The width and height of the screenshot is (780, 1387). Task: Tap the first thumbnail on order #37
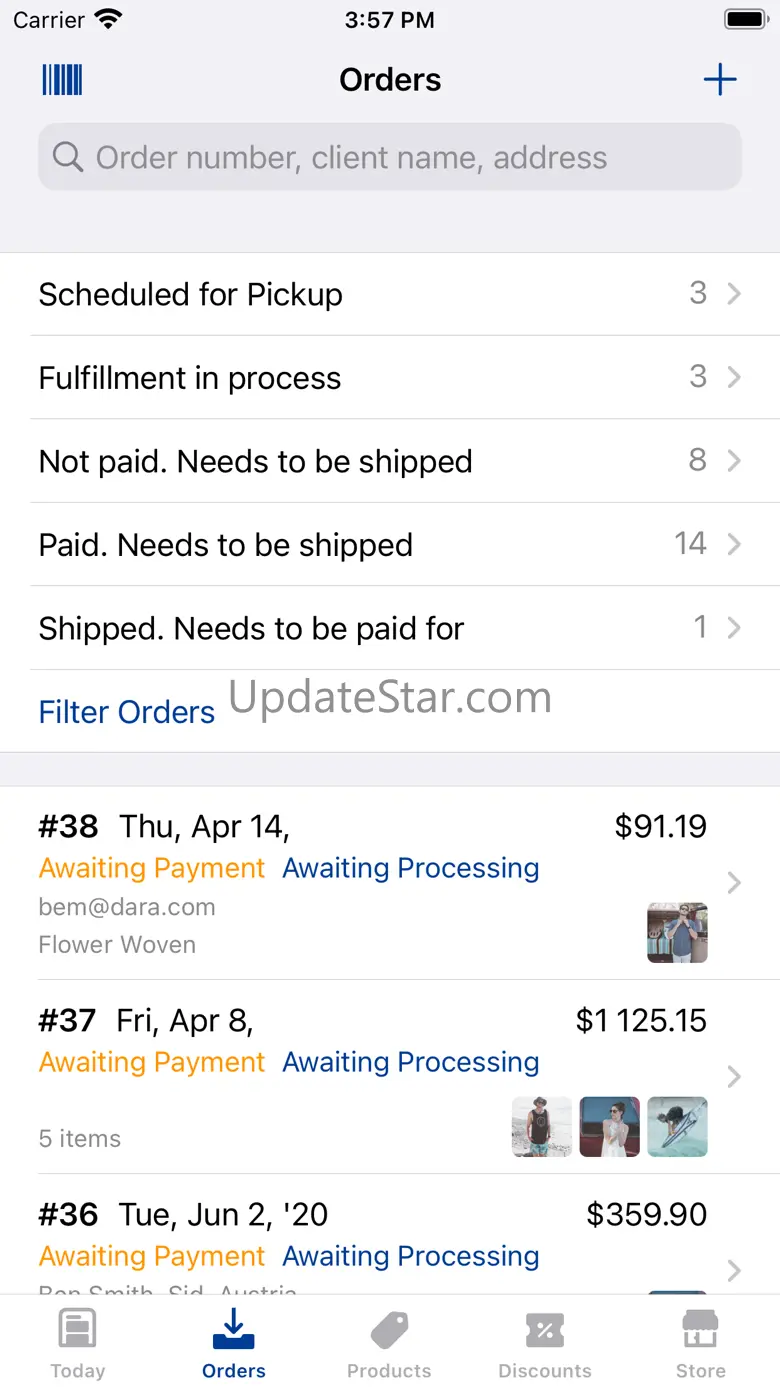(x=542, y=1127)
